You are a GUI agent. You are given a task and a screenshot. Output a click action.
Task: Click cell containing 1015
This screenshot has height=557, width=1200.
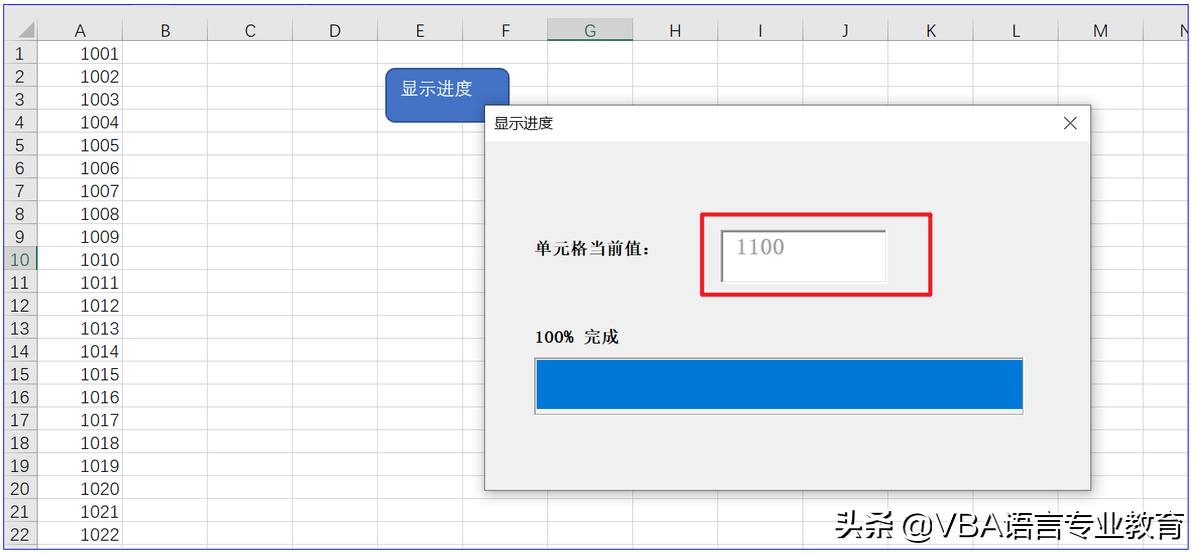point(80,374)
